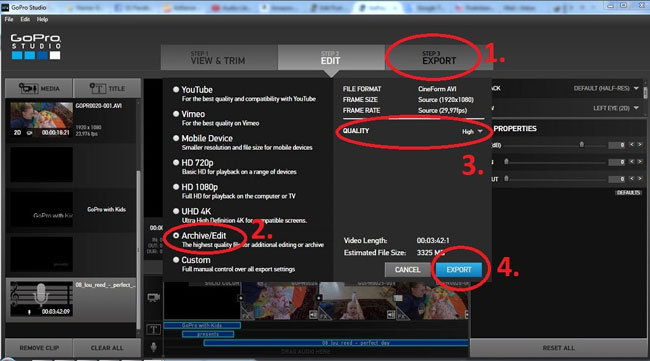
Task: Click increase arrow in the UT properties row
Action: (x=640, y=178)
